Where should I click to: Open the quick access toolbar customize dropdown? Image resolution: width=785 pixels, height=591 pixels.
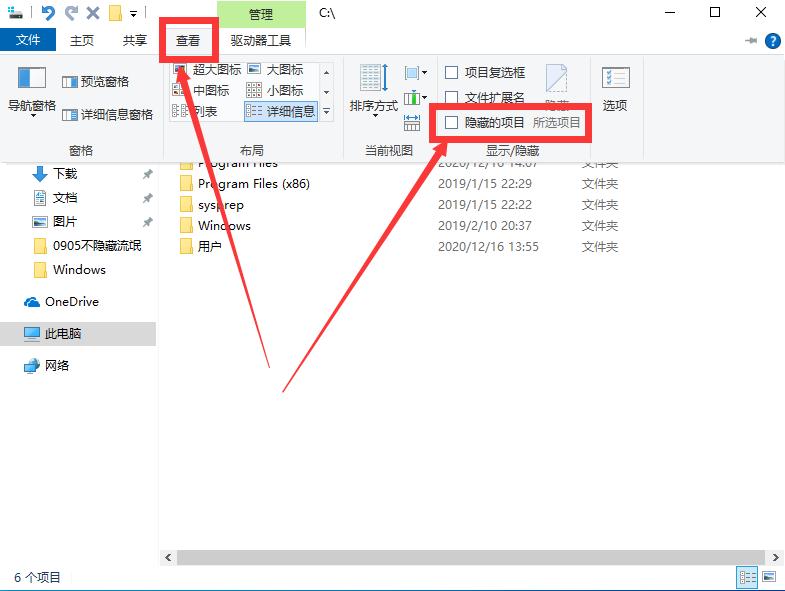(133, 14)
